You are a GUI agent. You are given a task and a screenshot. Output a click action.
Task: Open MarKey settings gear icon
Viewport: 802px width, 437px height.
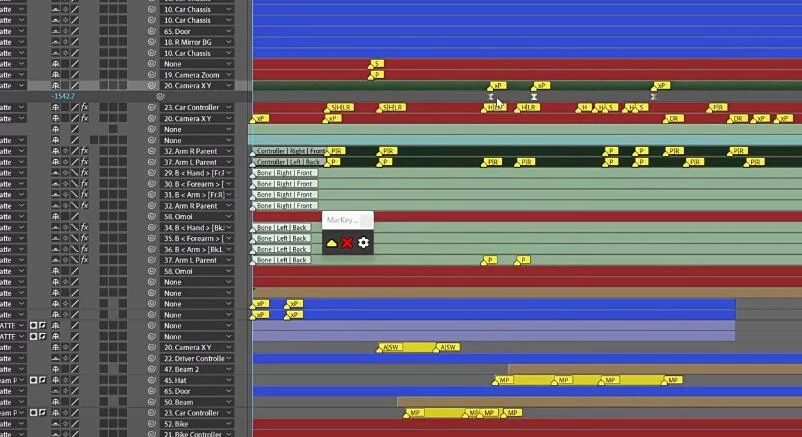pos(363,243)
